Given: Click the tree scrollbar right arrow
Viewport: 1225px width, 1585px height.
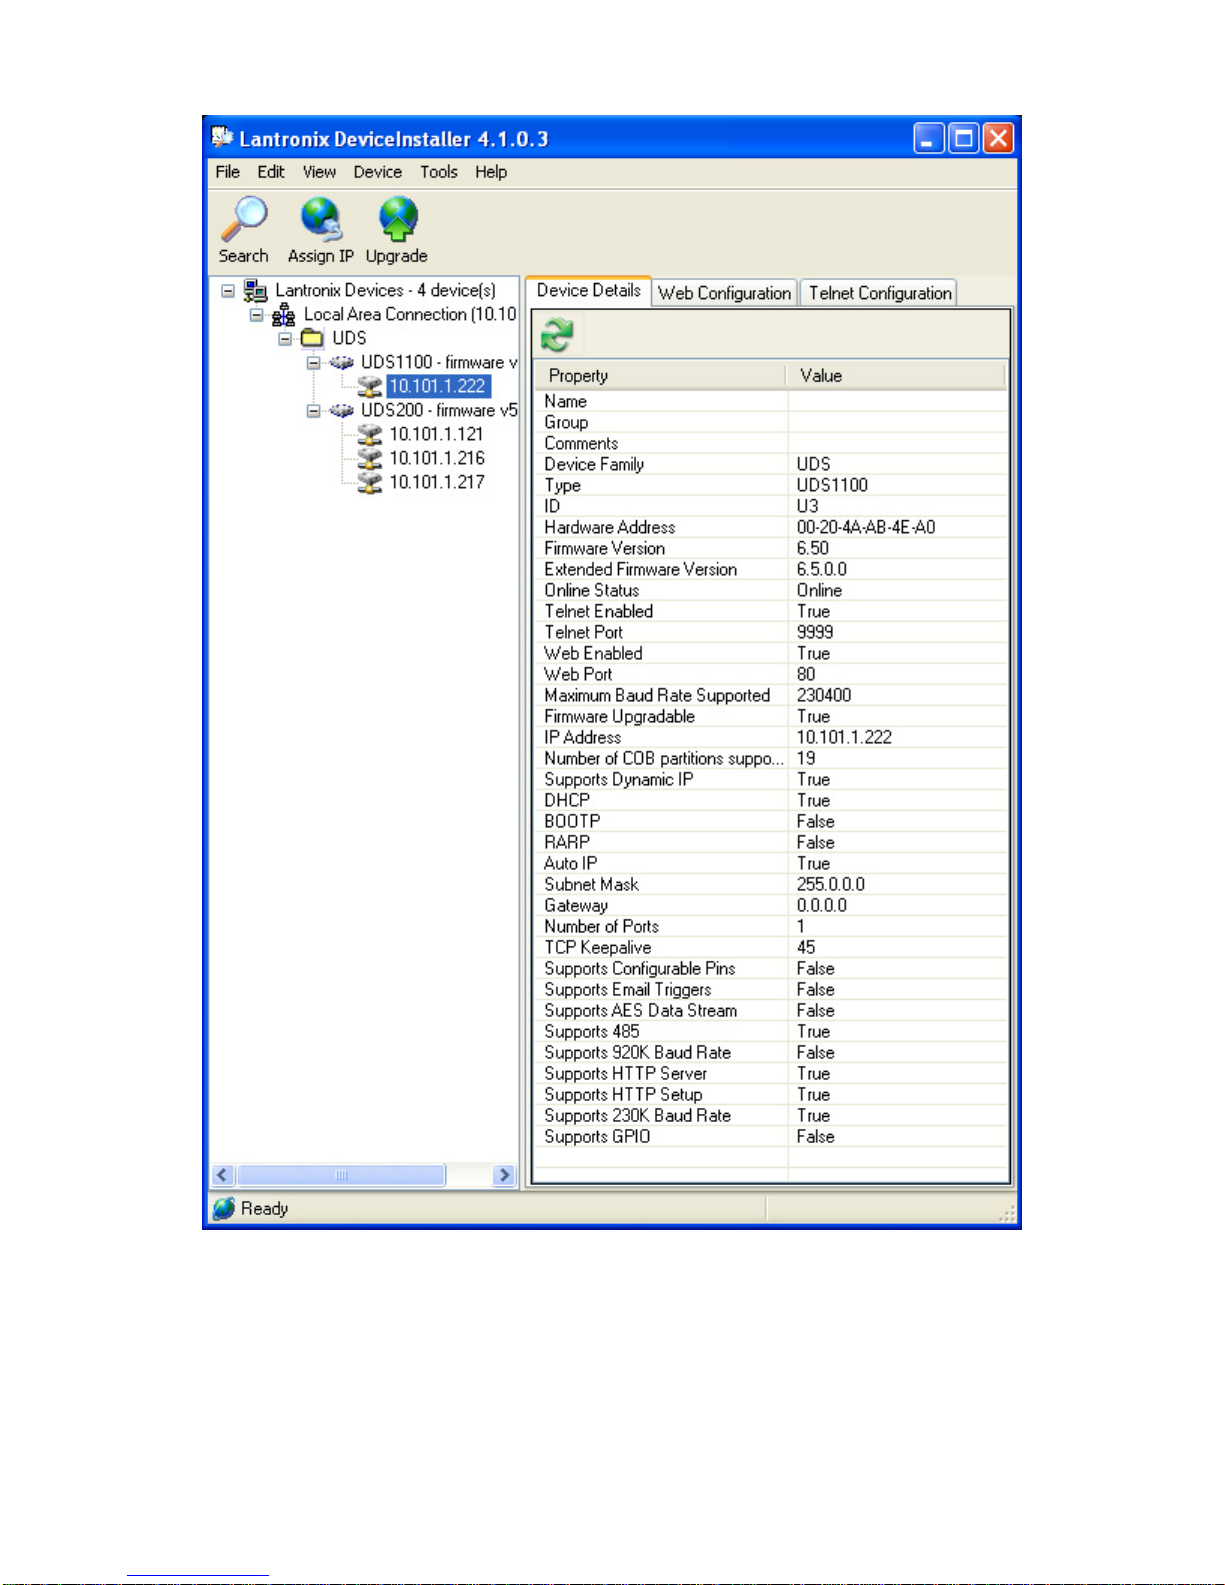Looking at the screenshot, I should pyautogui.click(x=505, y=1175).
